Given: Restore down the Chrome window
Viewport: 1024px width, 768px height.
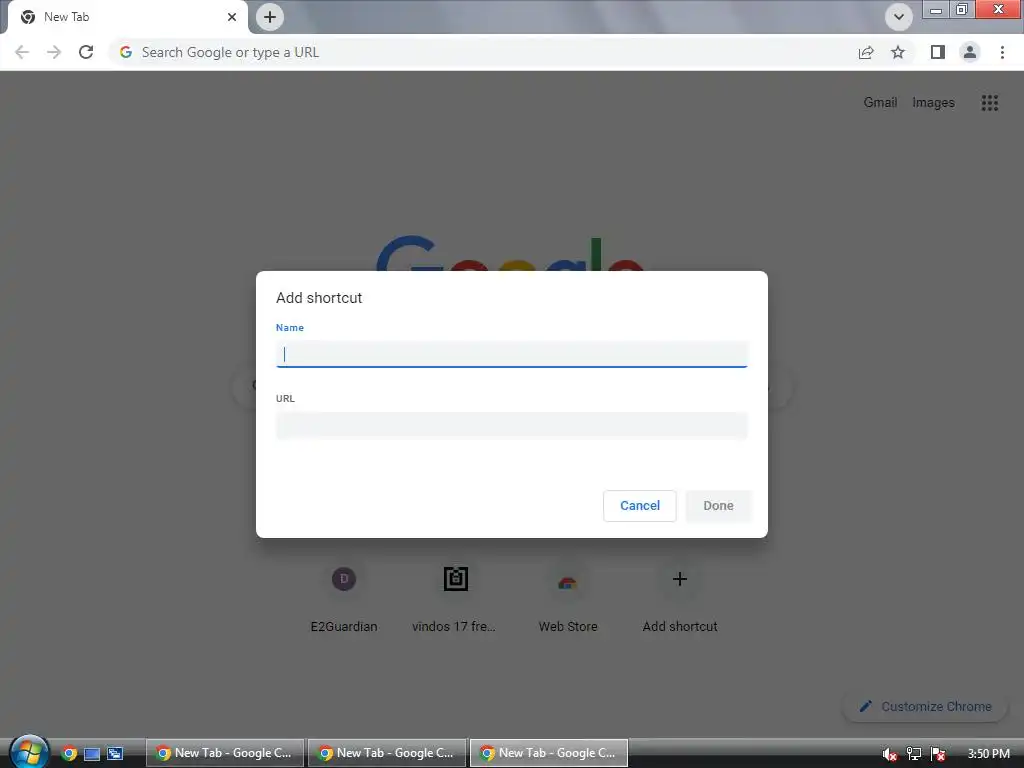Looking at the screenshot, I should tap(961, 9).
